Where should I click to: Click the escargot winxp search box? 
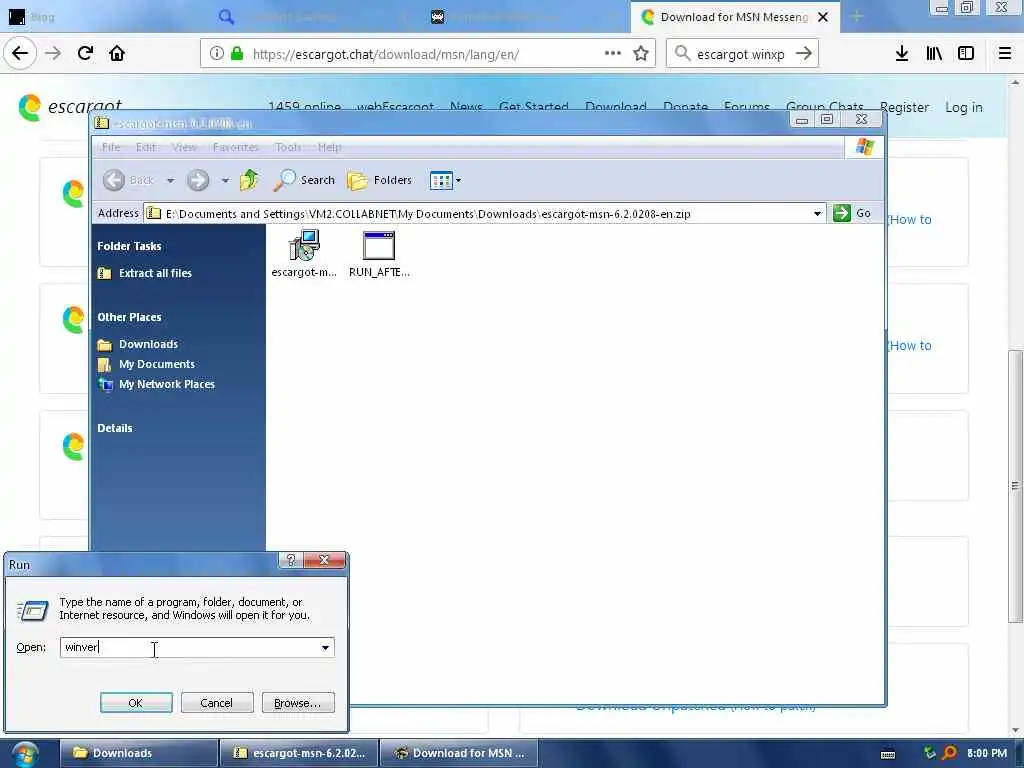point(741,54)
